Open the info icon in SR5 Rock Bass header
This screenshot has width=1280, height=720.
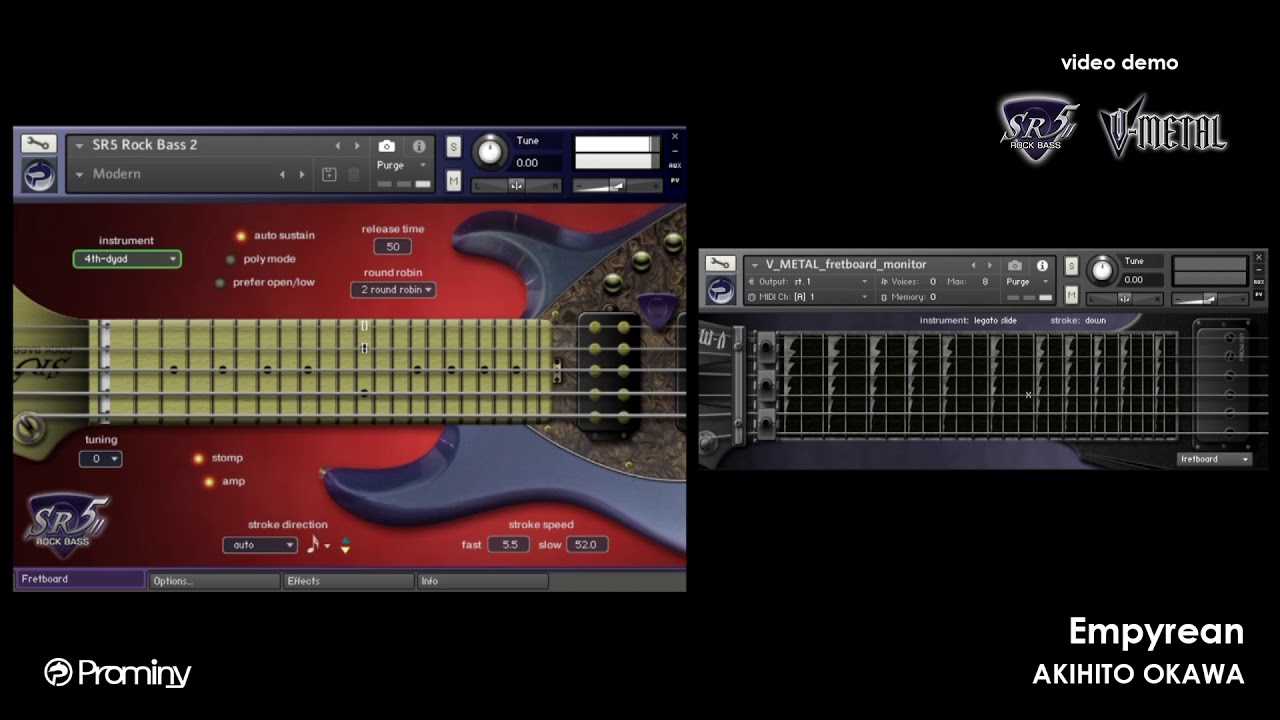[419, 146]
